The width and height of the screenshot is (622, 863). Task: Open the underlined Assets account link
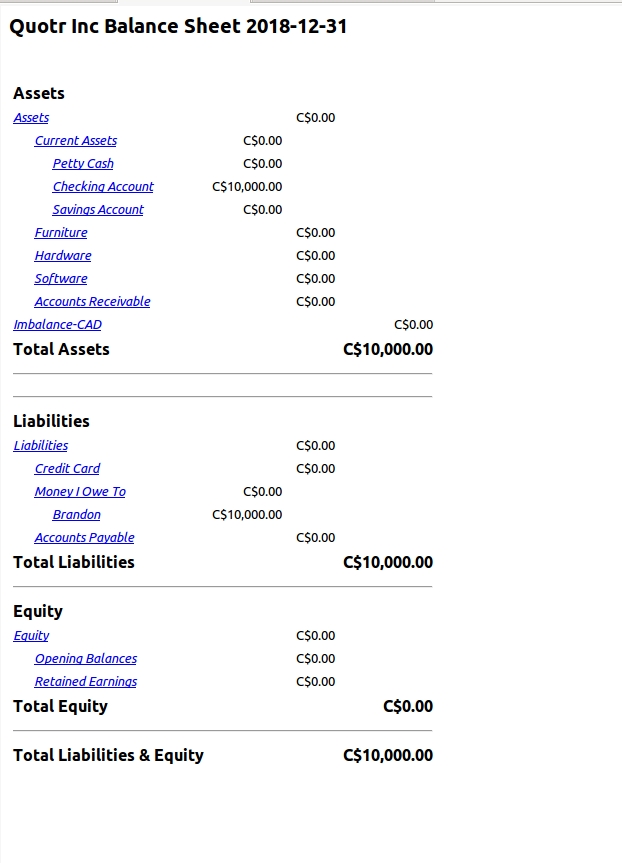click(31, 118)
